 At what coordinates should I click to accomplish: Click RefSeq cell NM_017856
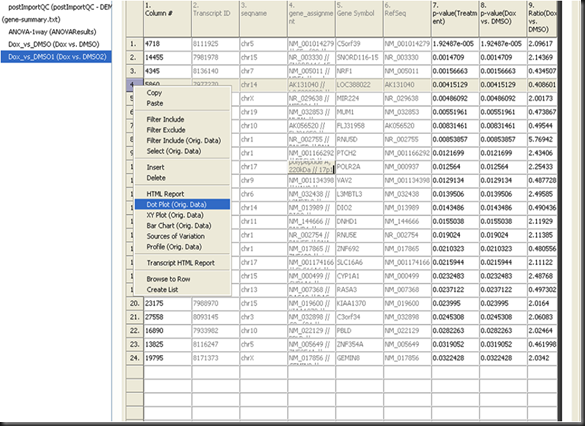(407, 358)
